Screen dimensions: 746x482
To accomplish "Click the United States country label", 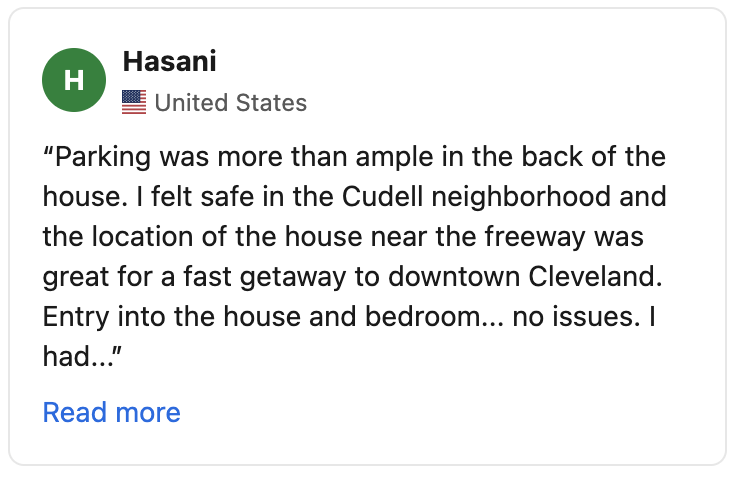I will (x=231, y=102).
